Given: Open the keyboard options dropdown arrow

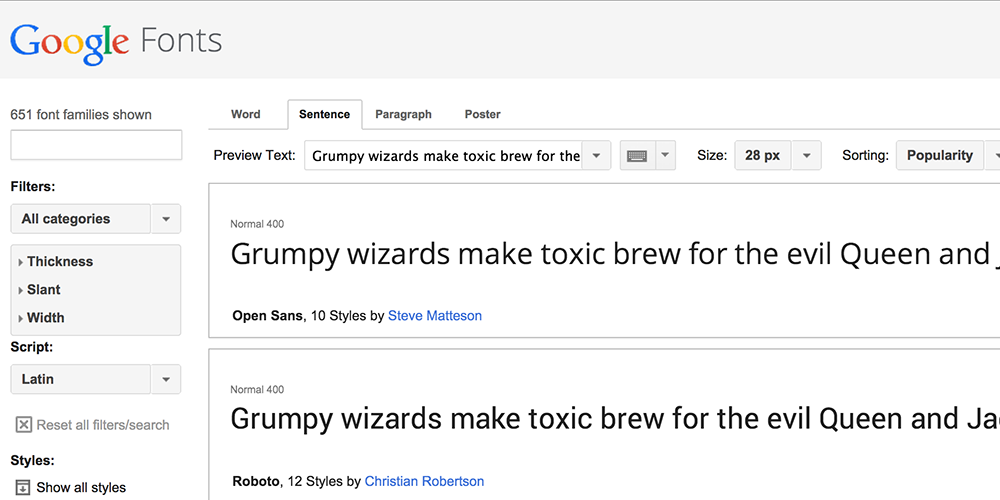Looking at the screenshot, I should click(665, 156).
